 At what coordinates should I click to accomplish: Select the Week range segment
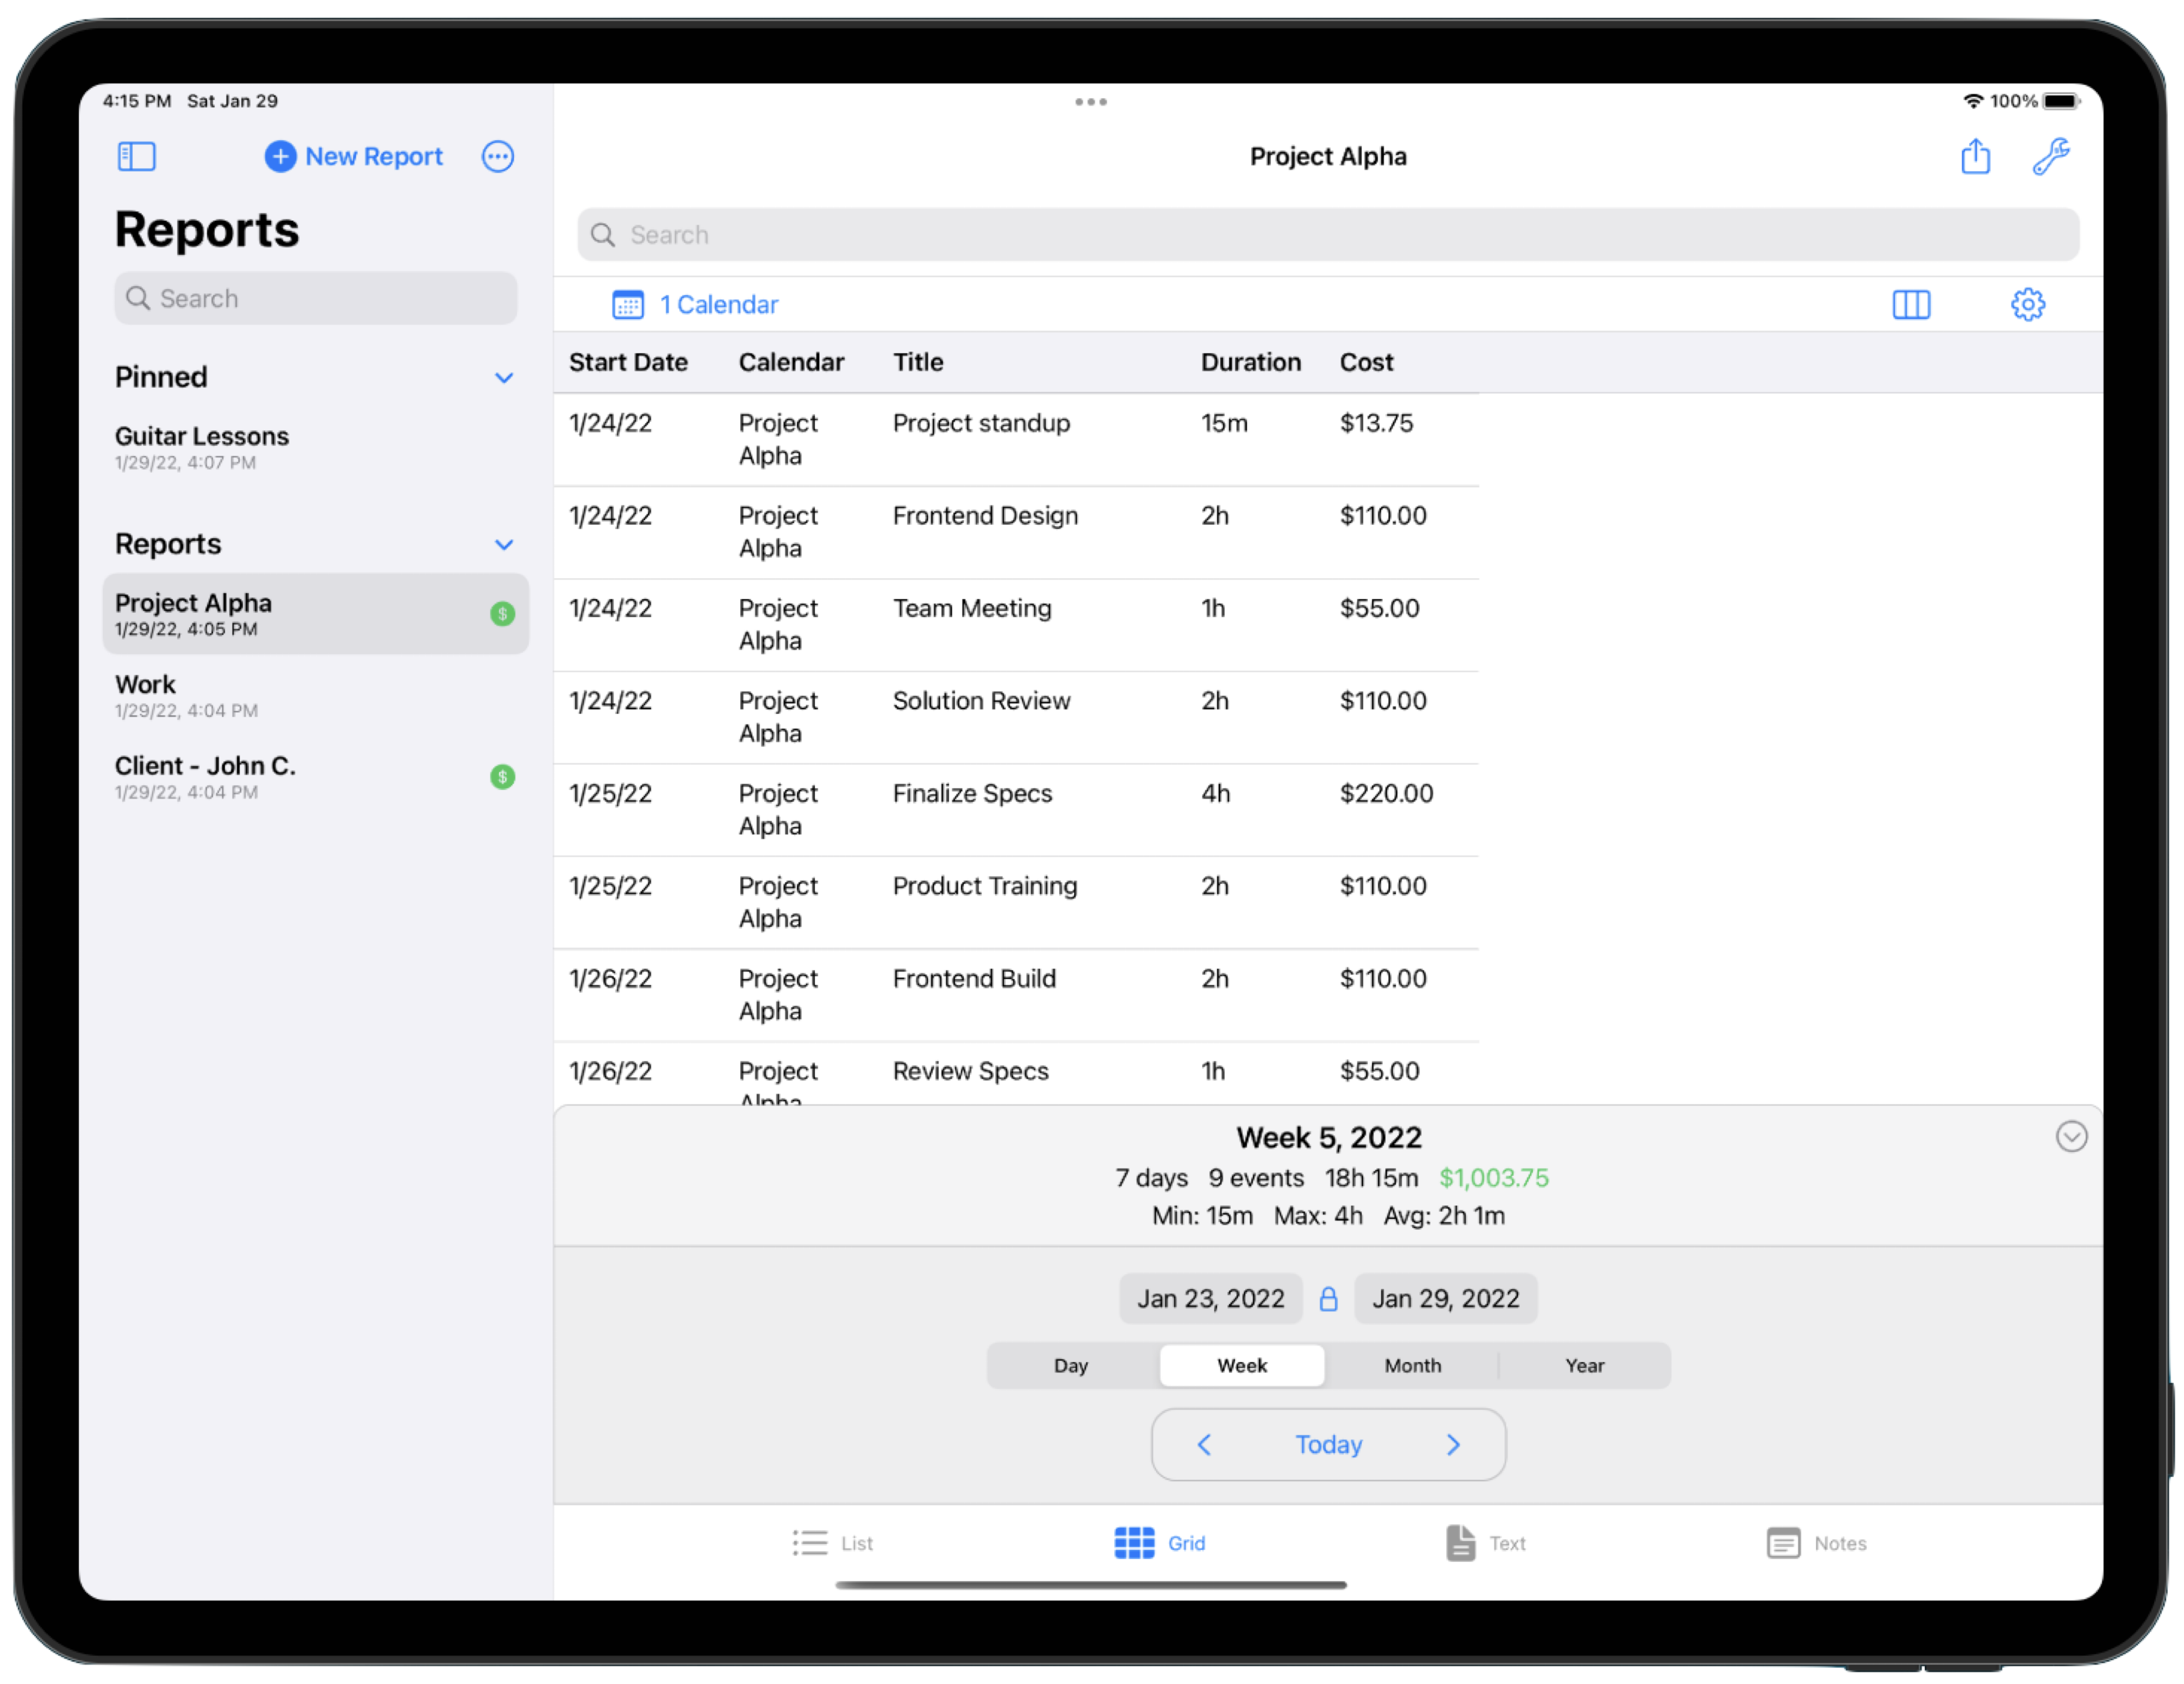1241,1365
